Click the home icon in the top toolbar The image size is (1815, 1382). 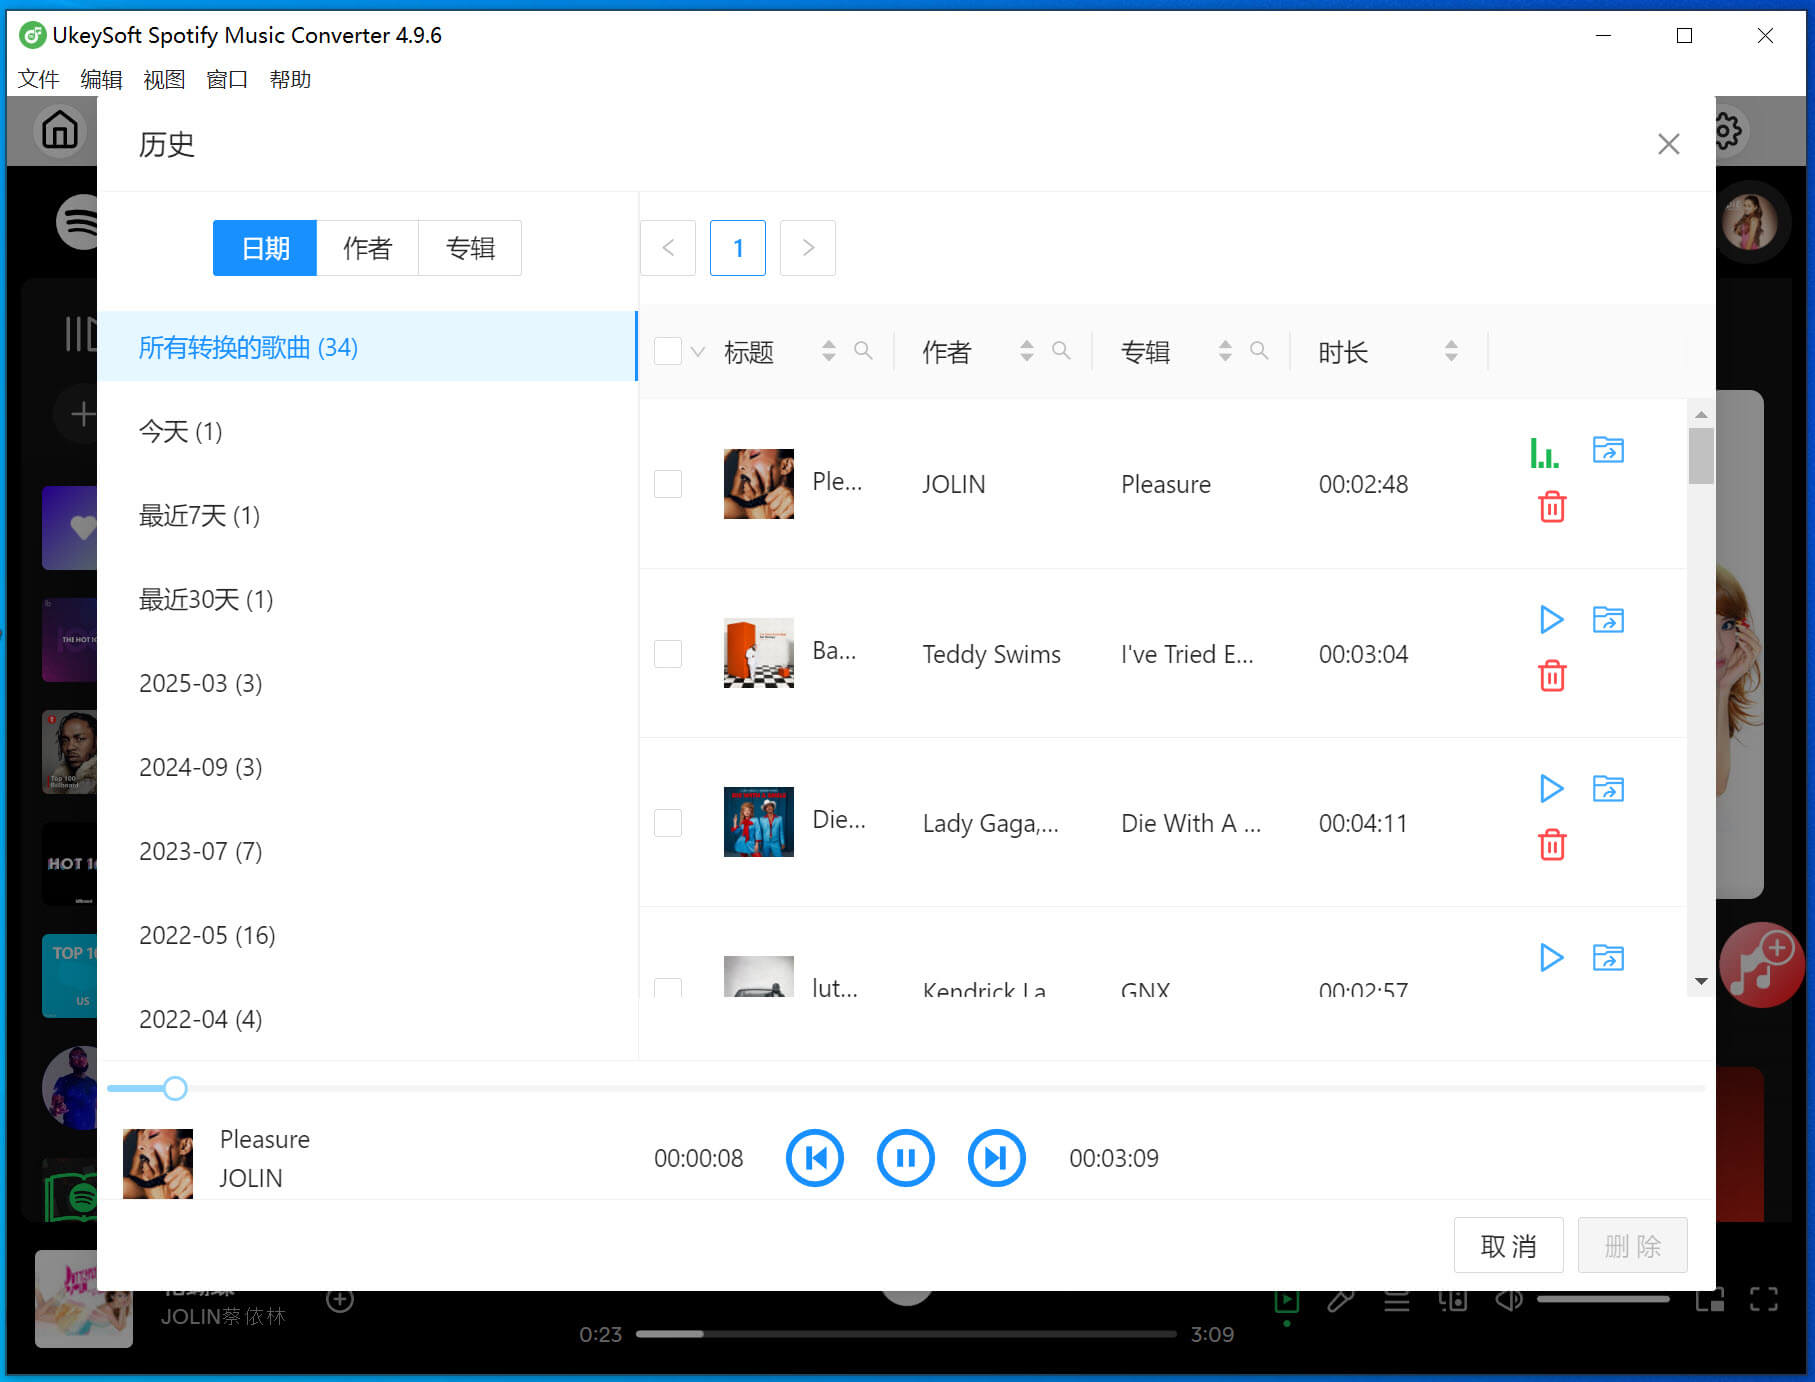(x=59, y=130)
